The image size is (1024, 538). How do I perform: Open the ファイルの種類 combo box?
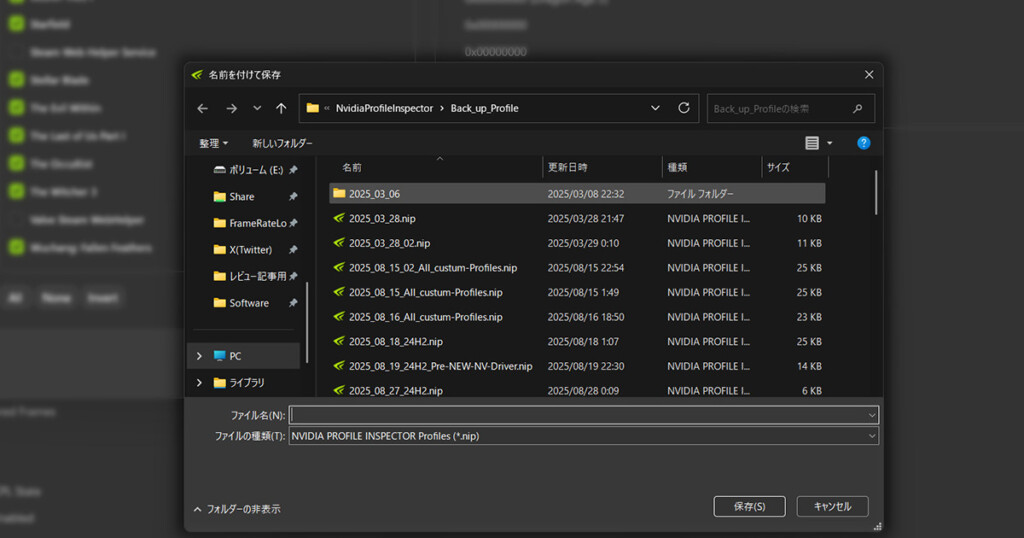(584, 436)
